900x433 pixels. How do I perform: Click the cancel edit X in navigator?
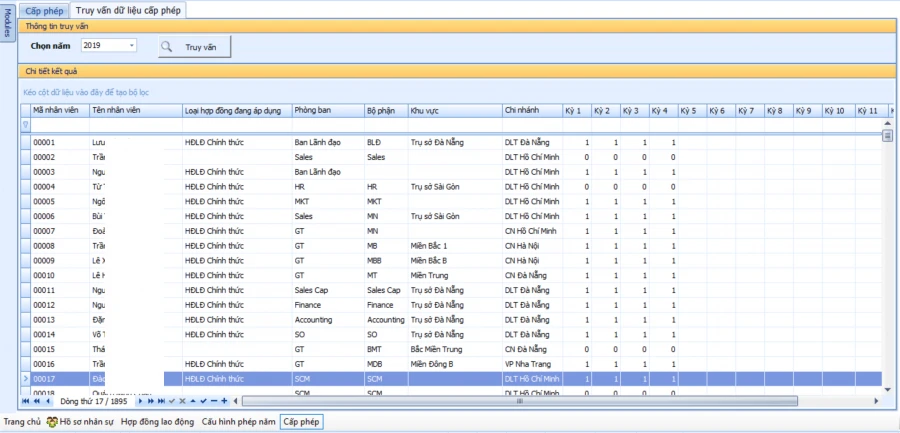pos(183,401)
